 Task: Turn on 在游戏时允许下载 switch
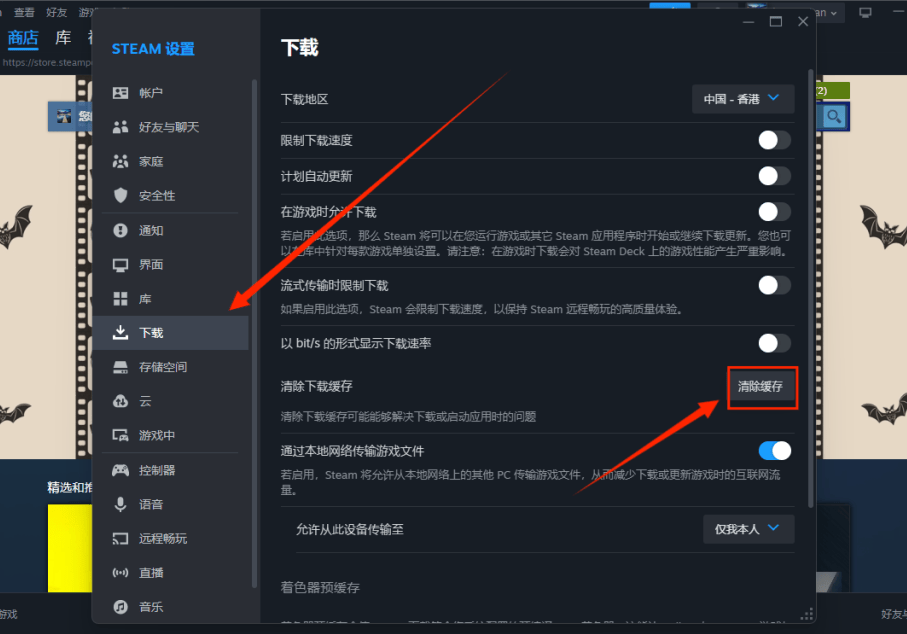coord(775,212)
